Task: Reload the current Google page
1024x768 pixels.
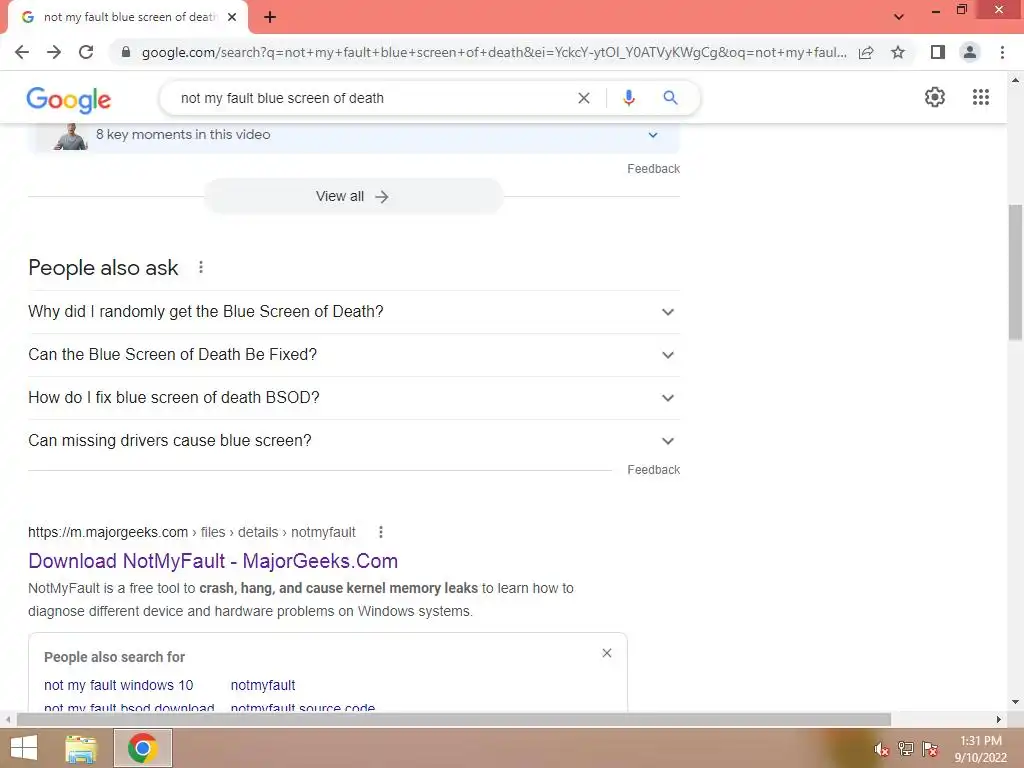Action: pyautogui.click(x=86, y=52)
